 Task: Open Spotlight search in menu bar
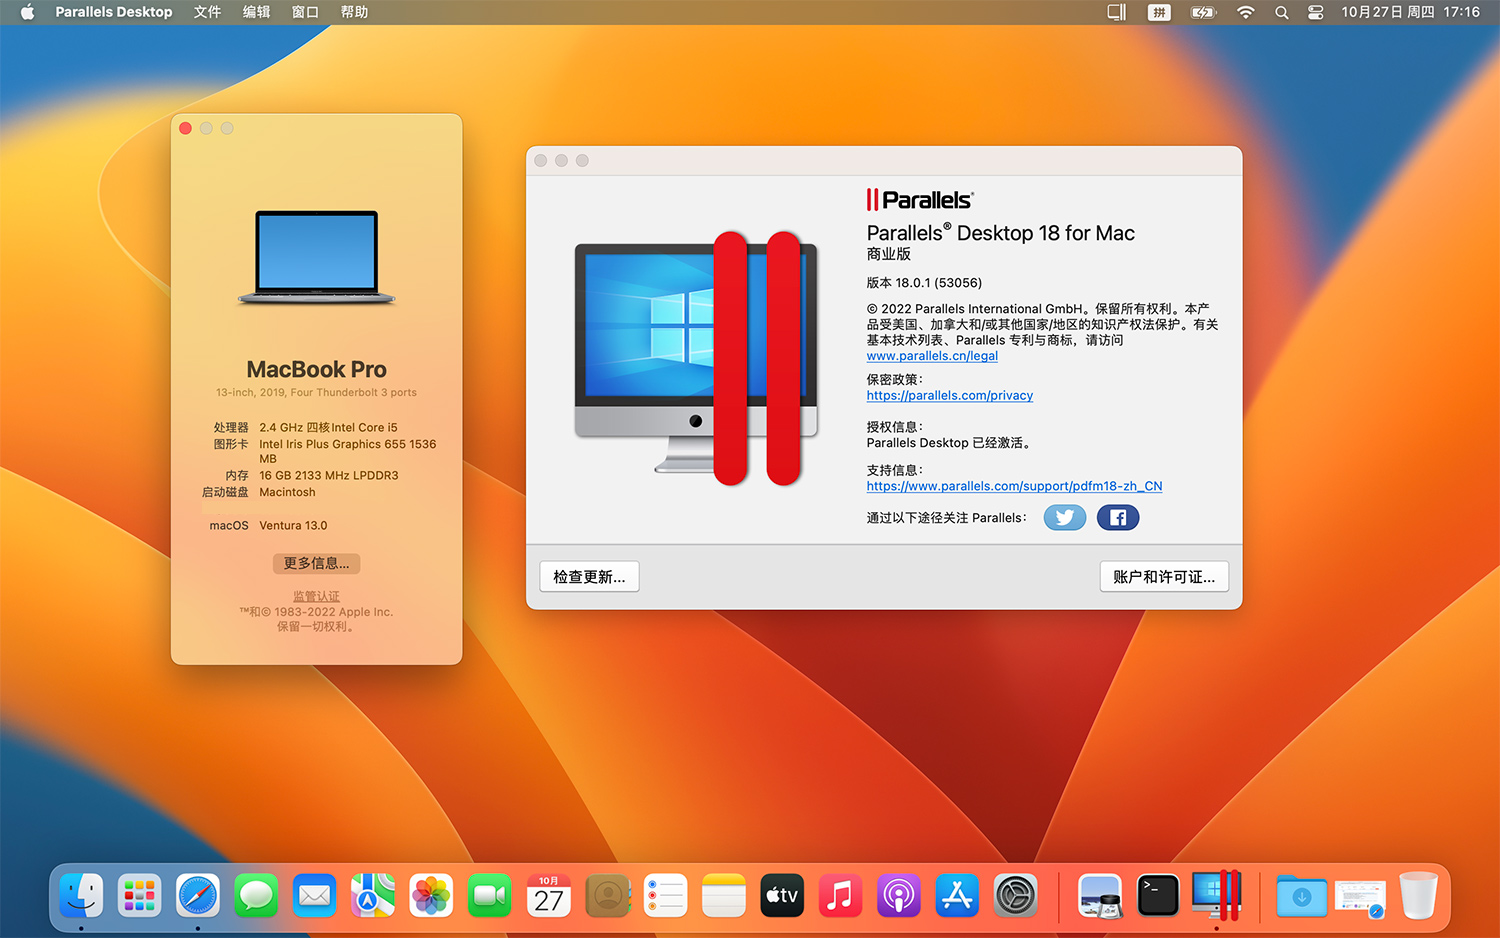point(1281,12)
